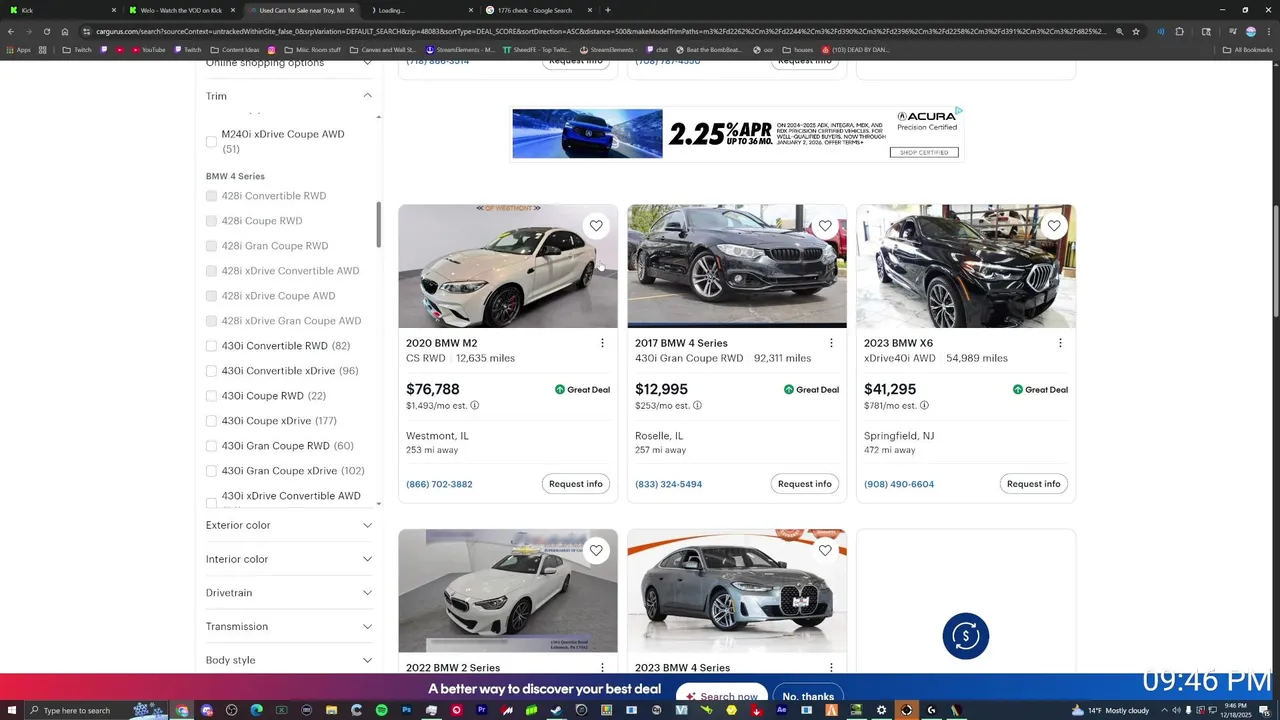Viewport: 1280px width, 720px height.
Task: Click the Trim list inner scrollbar
Action: tap(379, 225)
